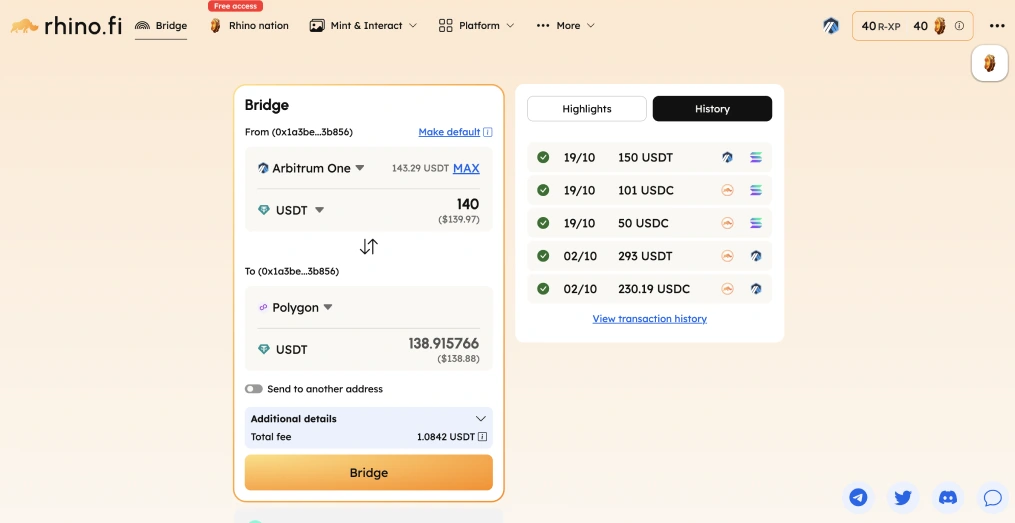Open the three-dot options menu

[997, 26]
